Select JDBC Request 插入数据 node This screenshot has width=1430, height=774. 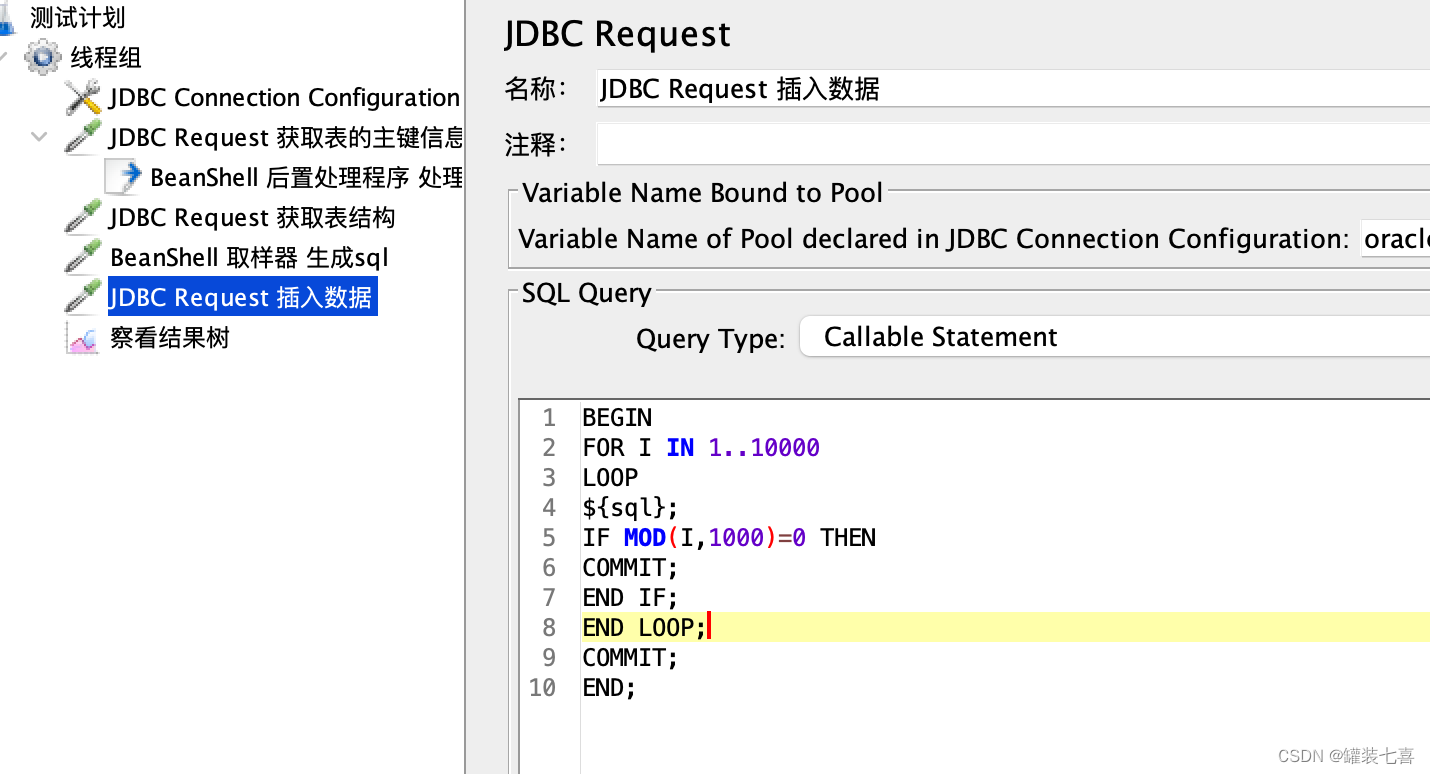[242, 297]
